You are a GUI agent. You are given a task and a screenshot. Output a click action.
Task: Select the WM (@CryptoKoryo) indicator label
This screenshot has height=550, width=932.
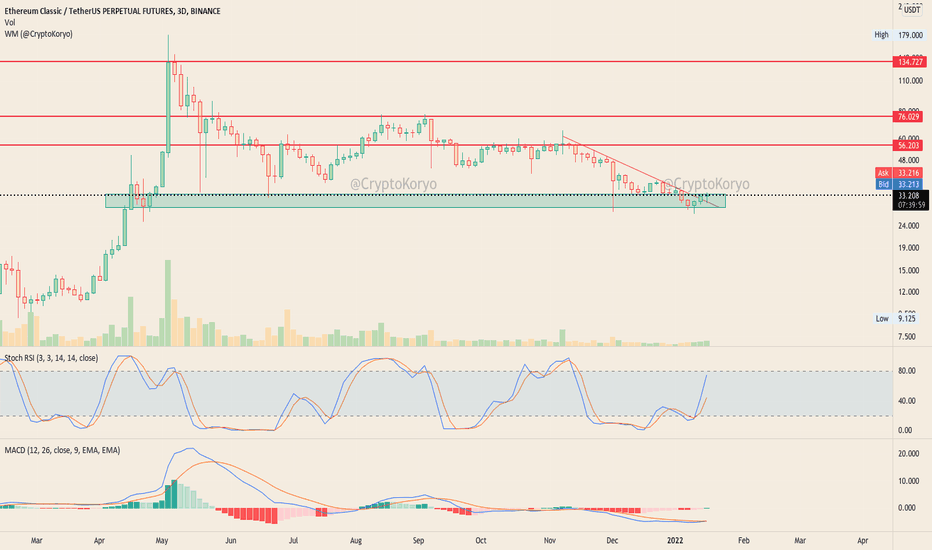pyautogui.click(x=39, y=34)
